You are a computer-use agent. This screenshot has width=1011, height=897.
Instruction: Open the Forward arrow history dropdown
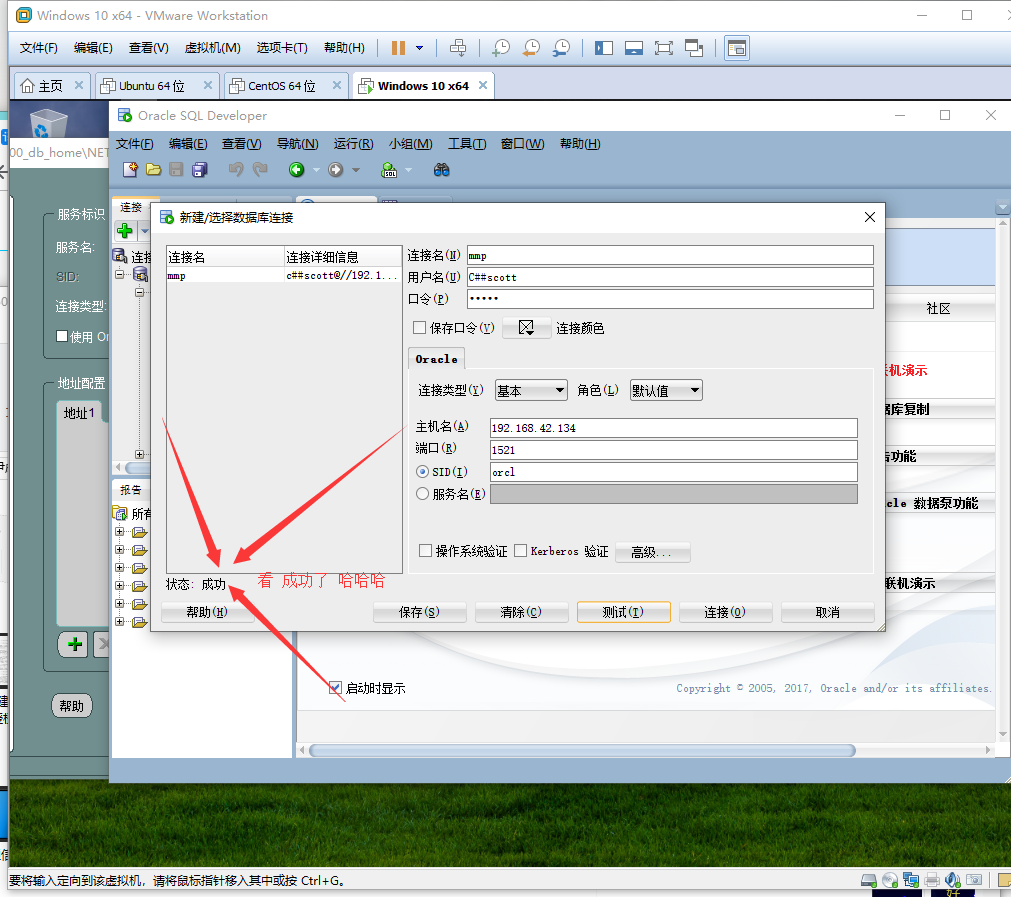[355, 170]
